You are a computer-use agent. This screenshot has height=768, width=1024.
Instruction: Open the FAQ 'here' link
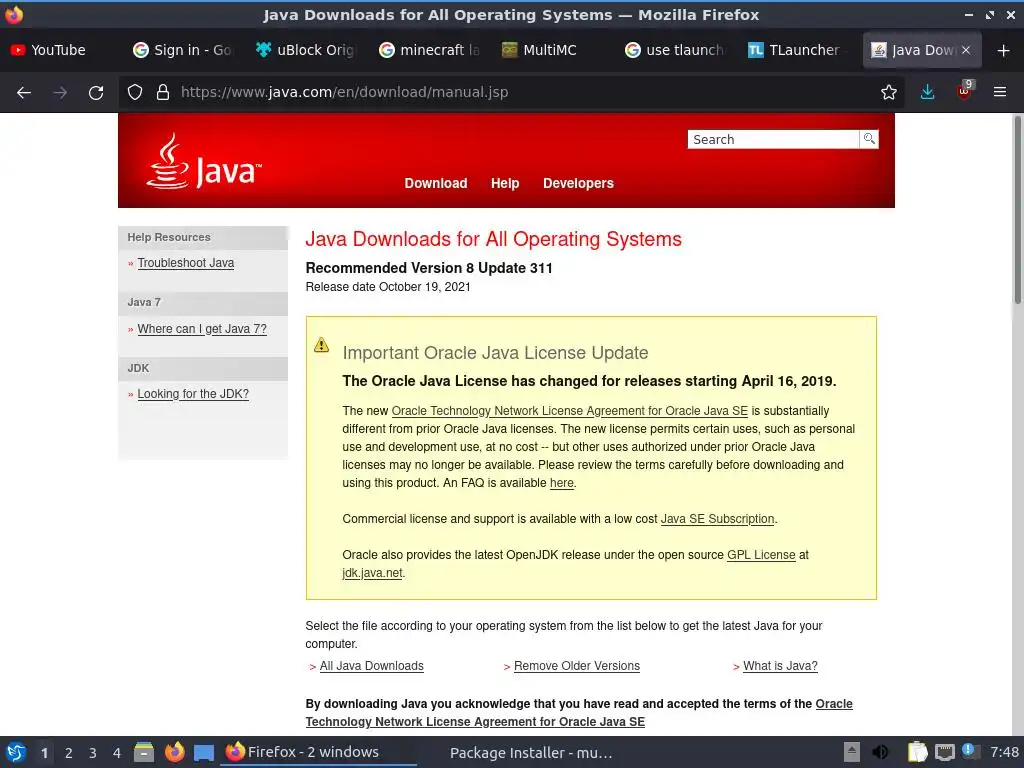tap(562, 483)
